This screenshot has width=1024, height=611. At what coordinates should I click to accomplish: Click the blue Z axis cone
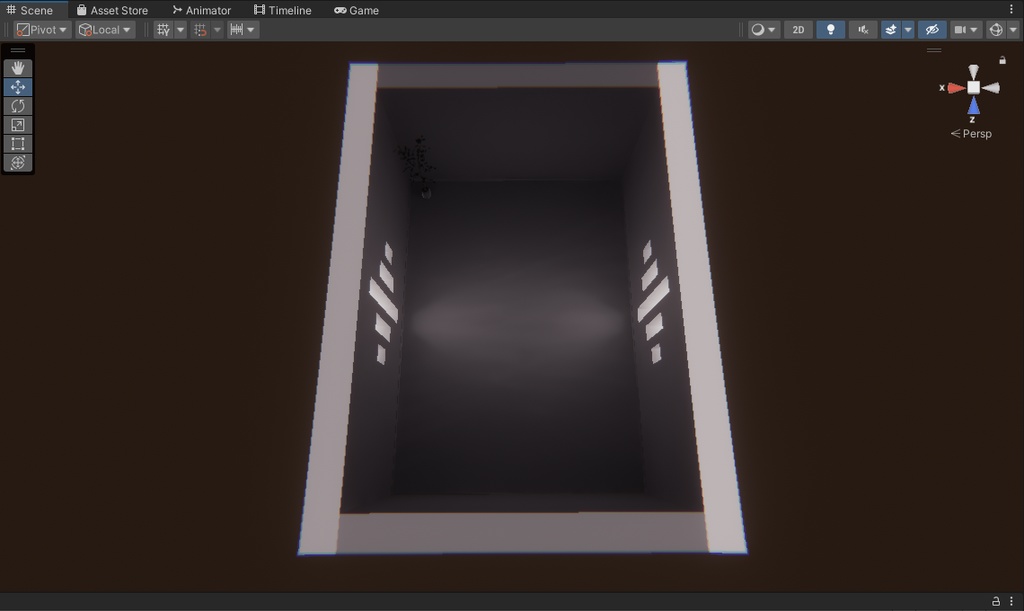tap(973, 106)
